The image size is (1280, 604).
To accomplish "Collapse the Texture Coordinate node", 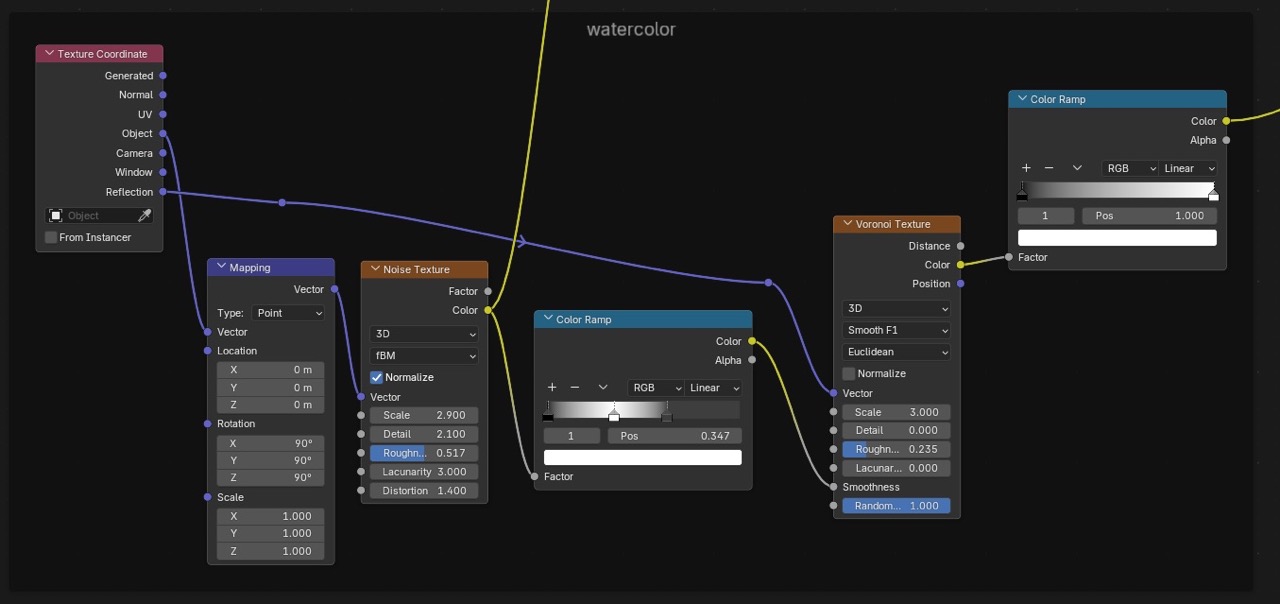I will click(x=48, y=54).
